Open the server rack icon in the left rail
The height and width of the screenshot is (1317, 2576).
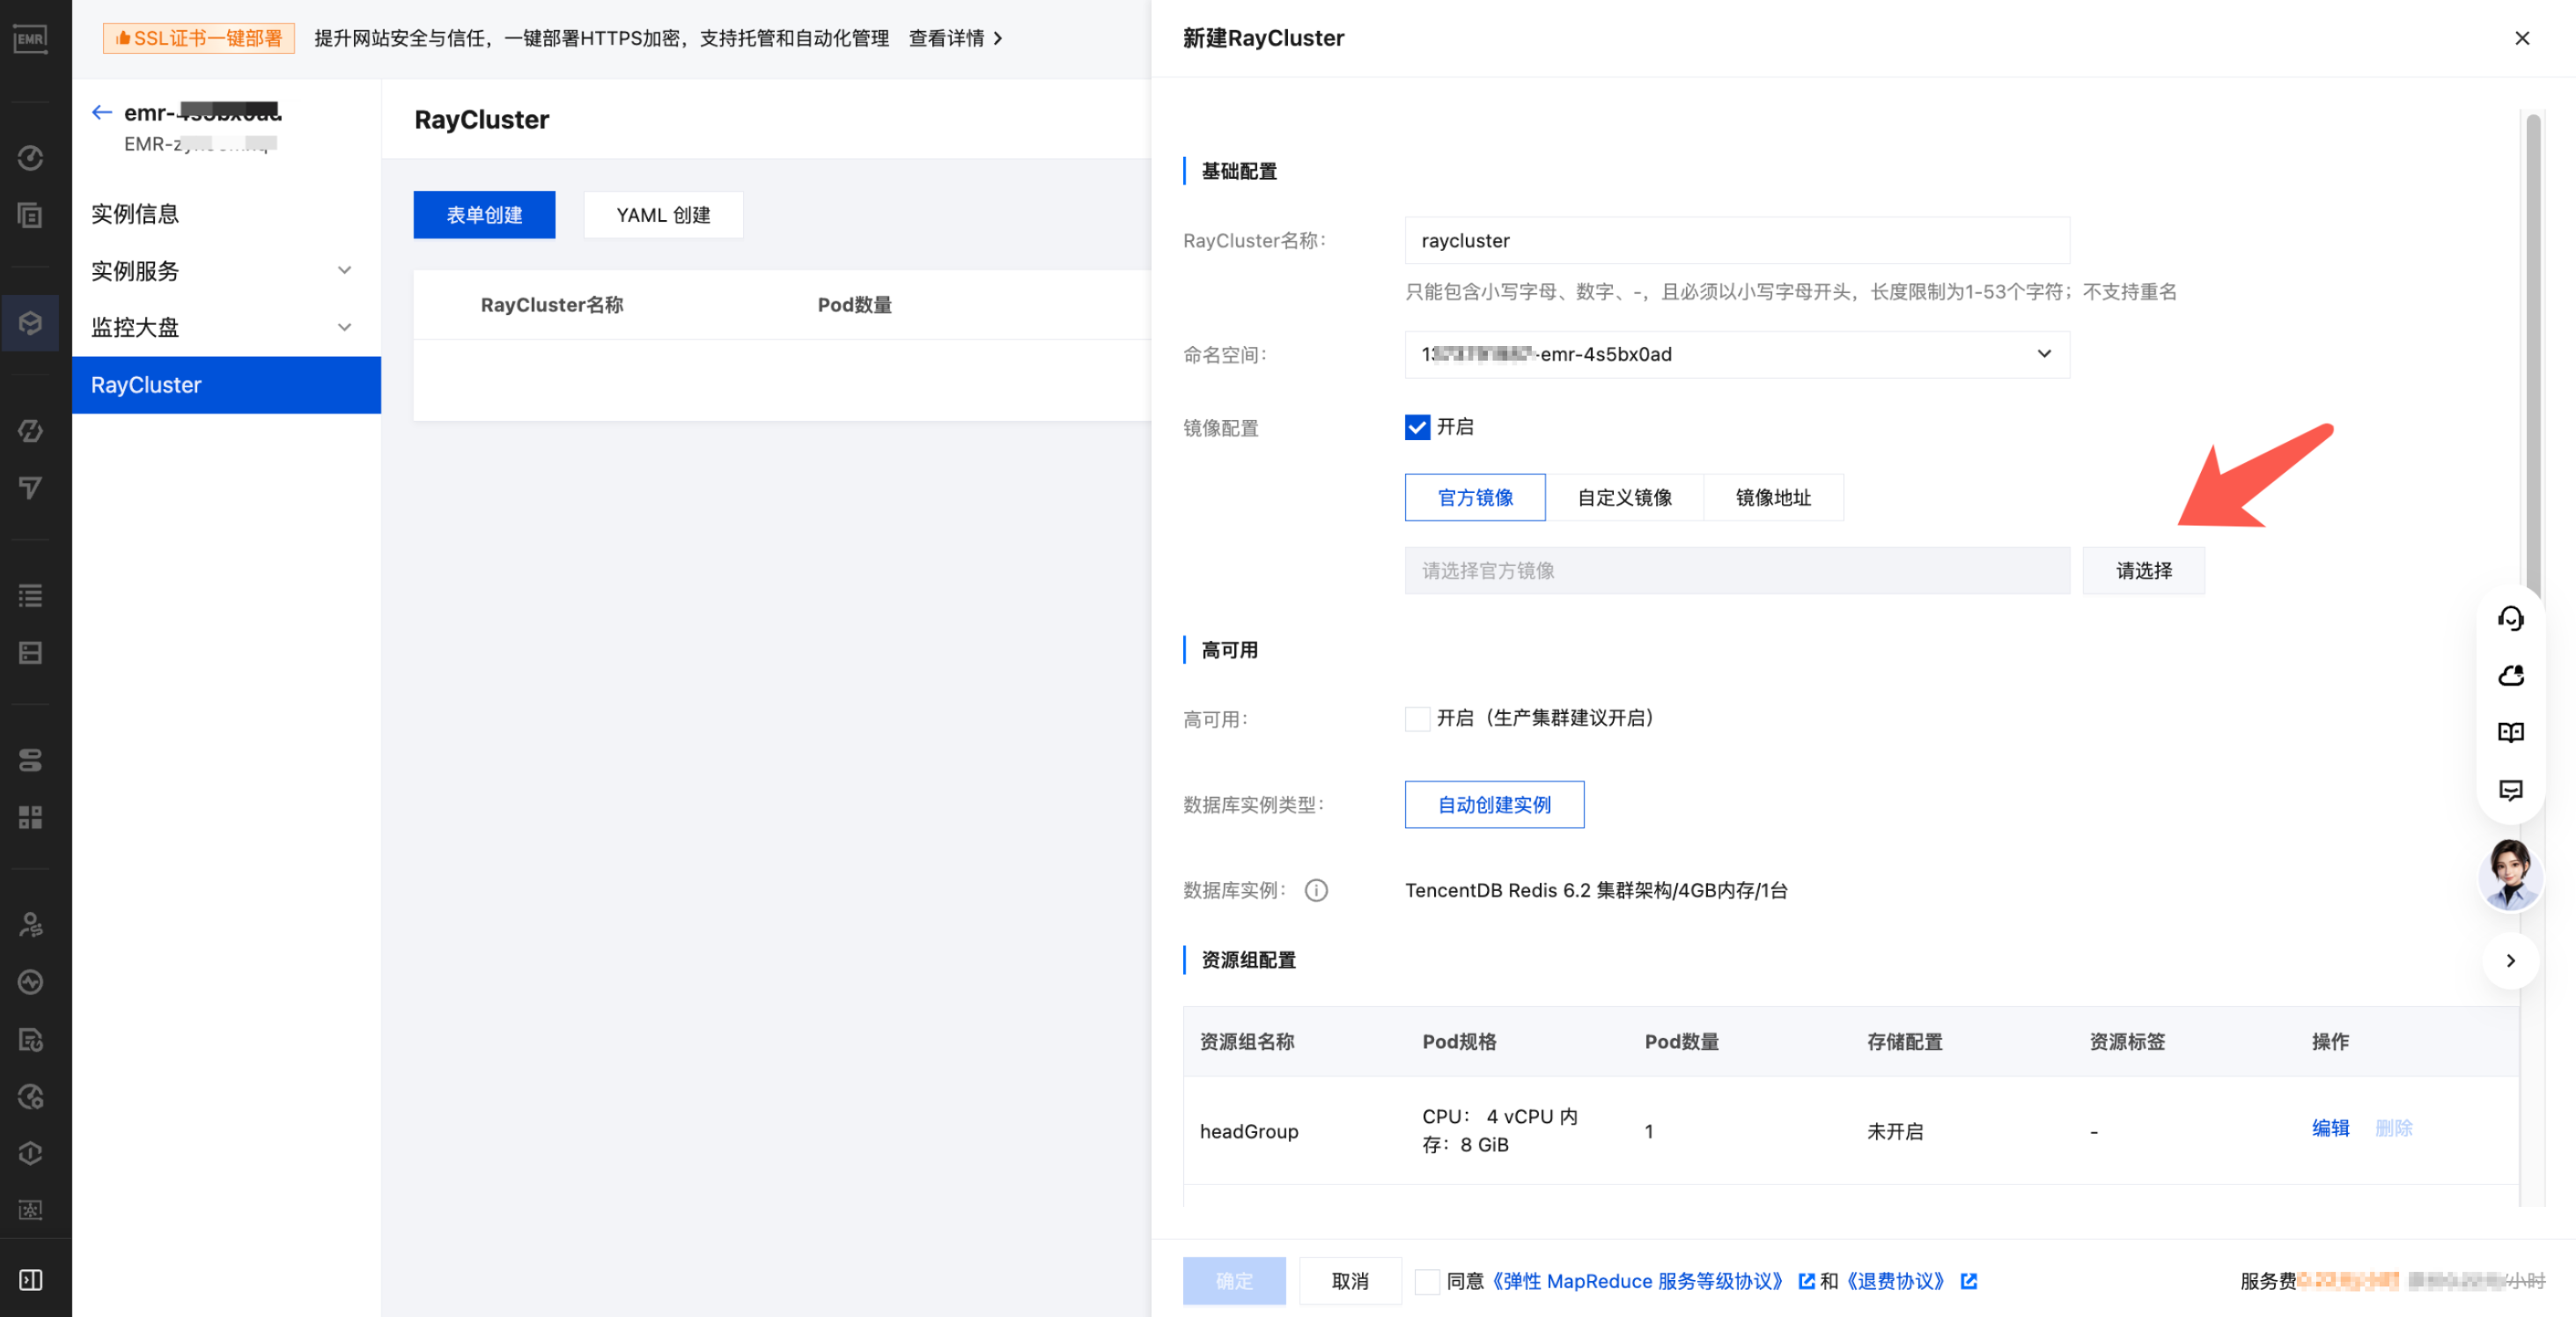[30, 652]
